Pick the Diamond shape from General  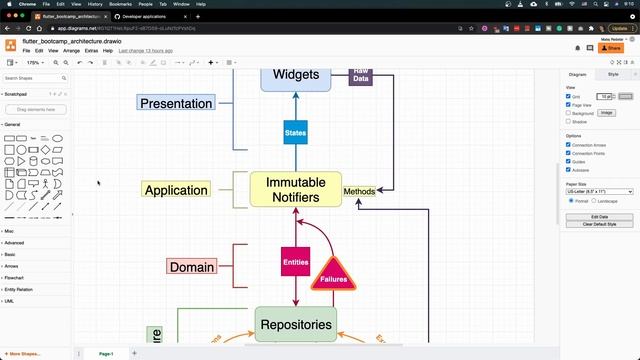[45, 150]
